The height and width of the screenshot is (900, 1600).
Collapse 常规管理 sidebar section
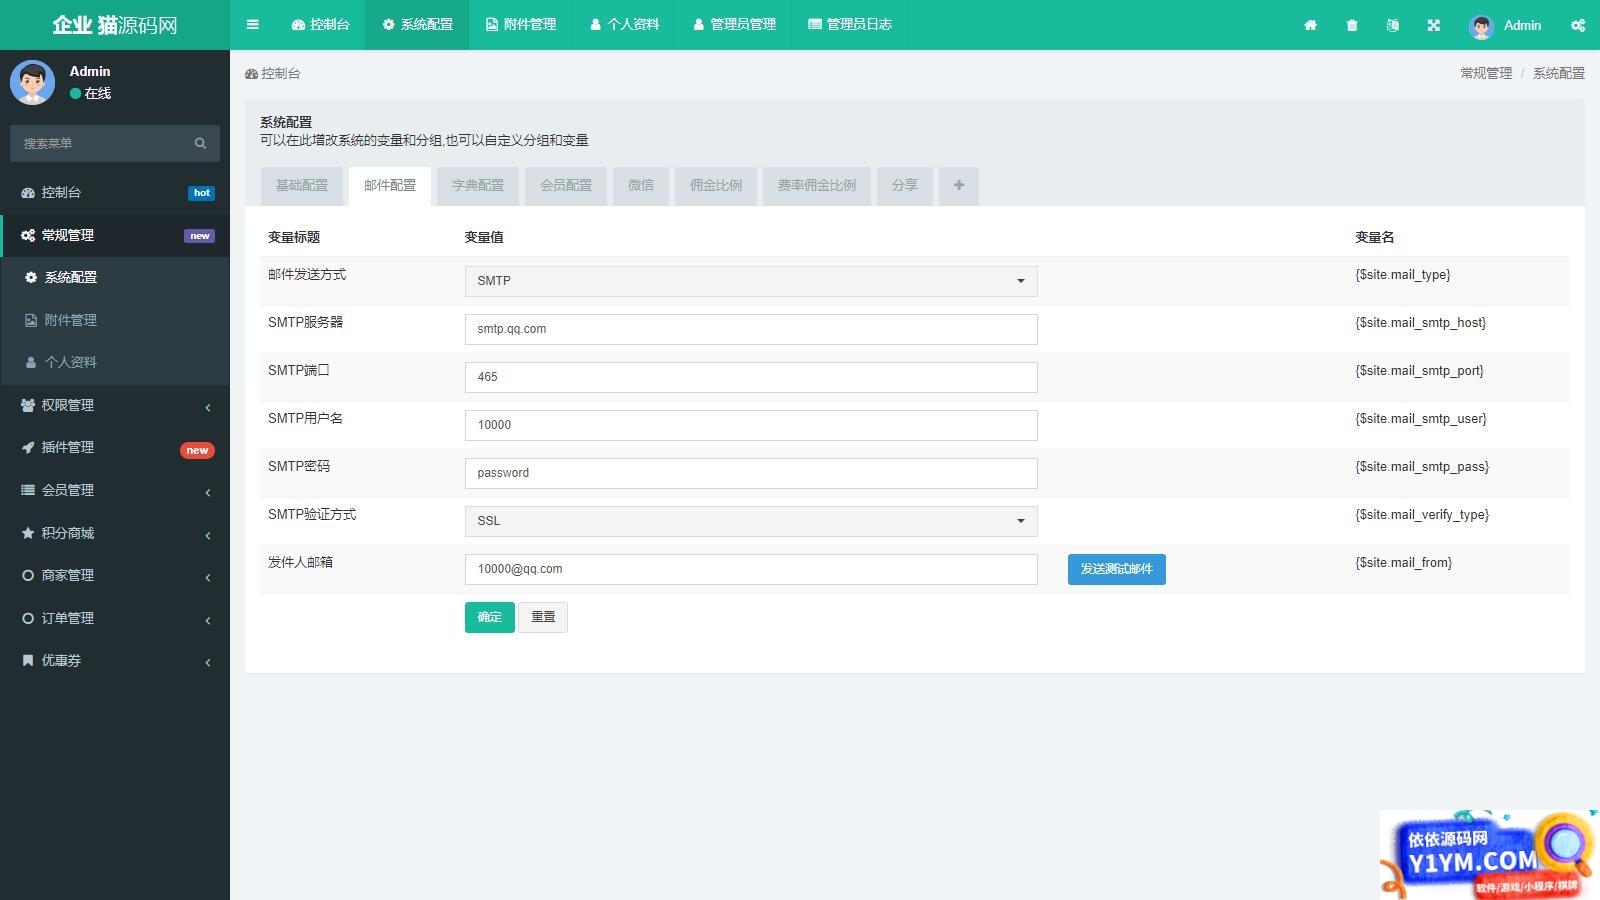[x=115, y=235]
